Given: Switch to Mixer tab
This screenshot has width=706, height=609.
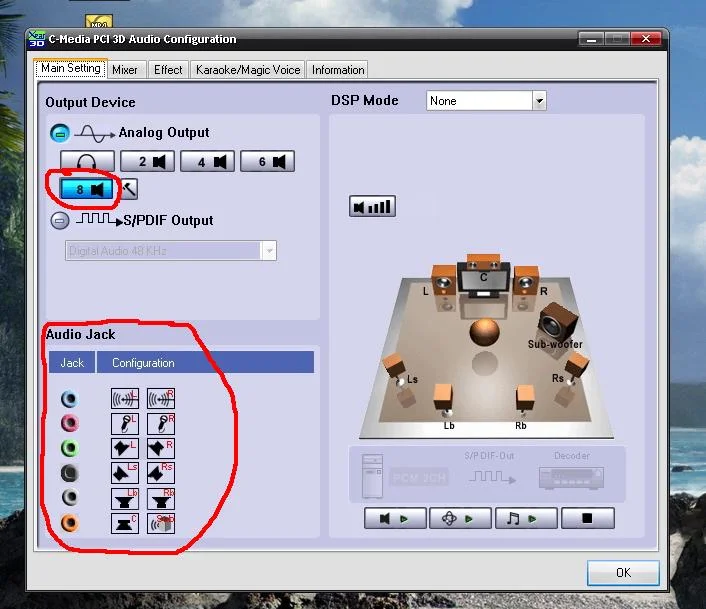Looking at the screenshot, I should [125, 70].
